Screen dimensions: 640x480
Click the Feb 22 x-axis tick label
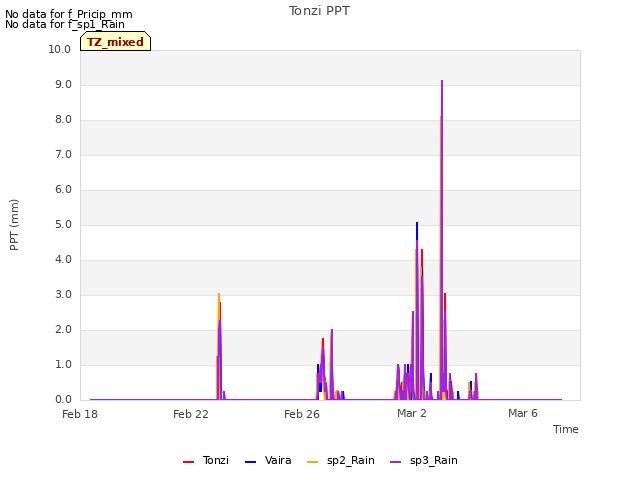[x=191, y=414]
